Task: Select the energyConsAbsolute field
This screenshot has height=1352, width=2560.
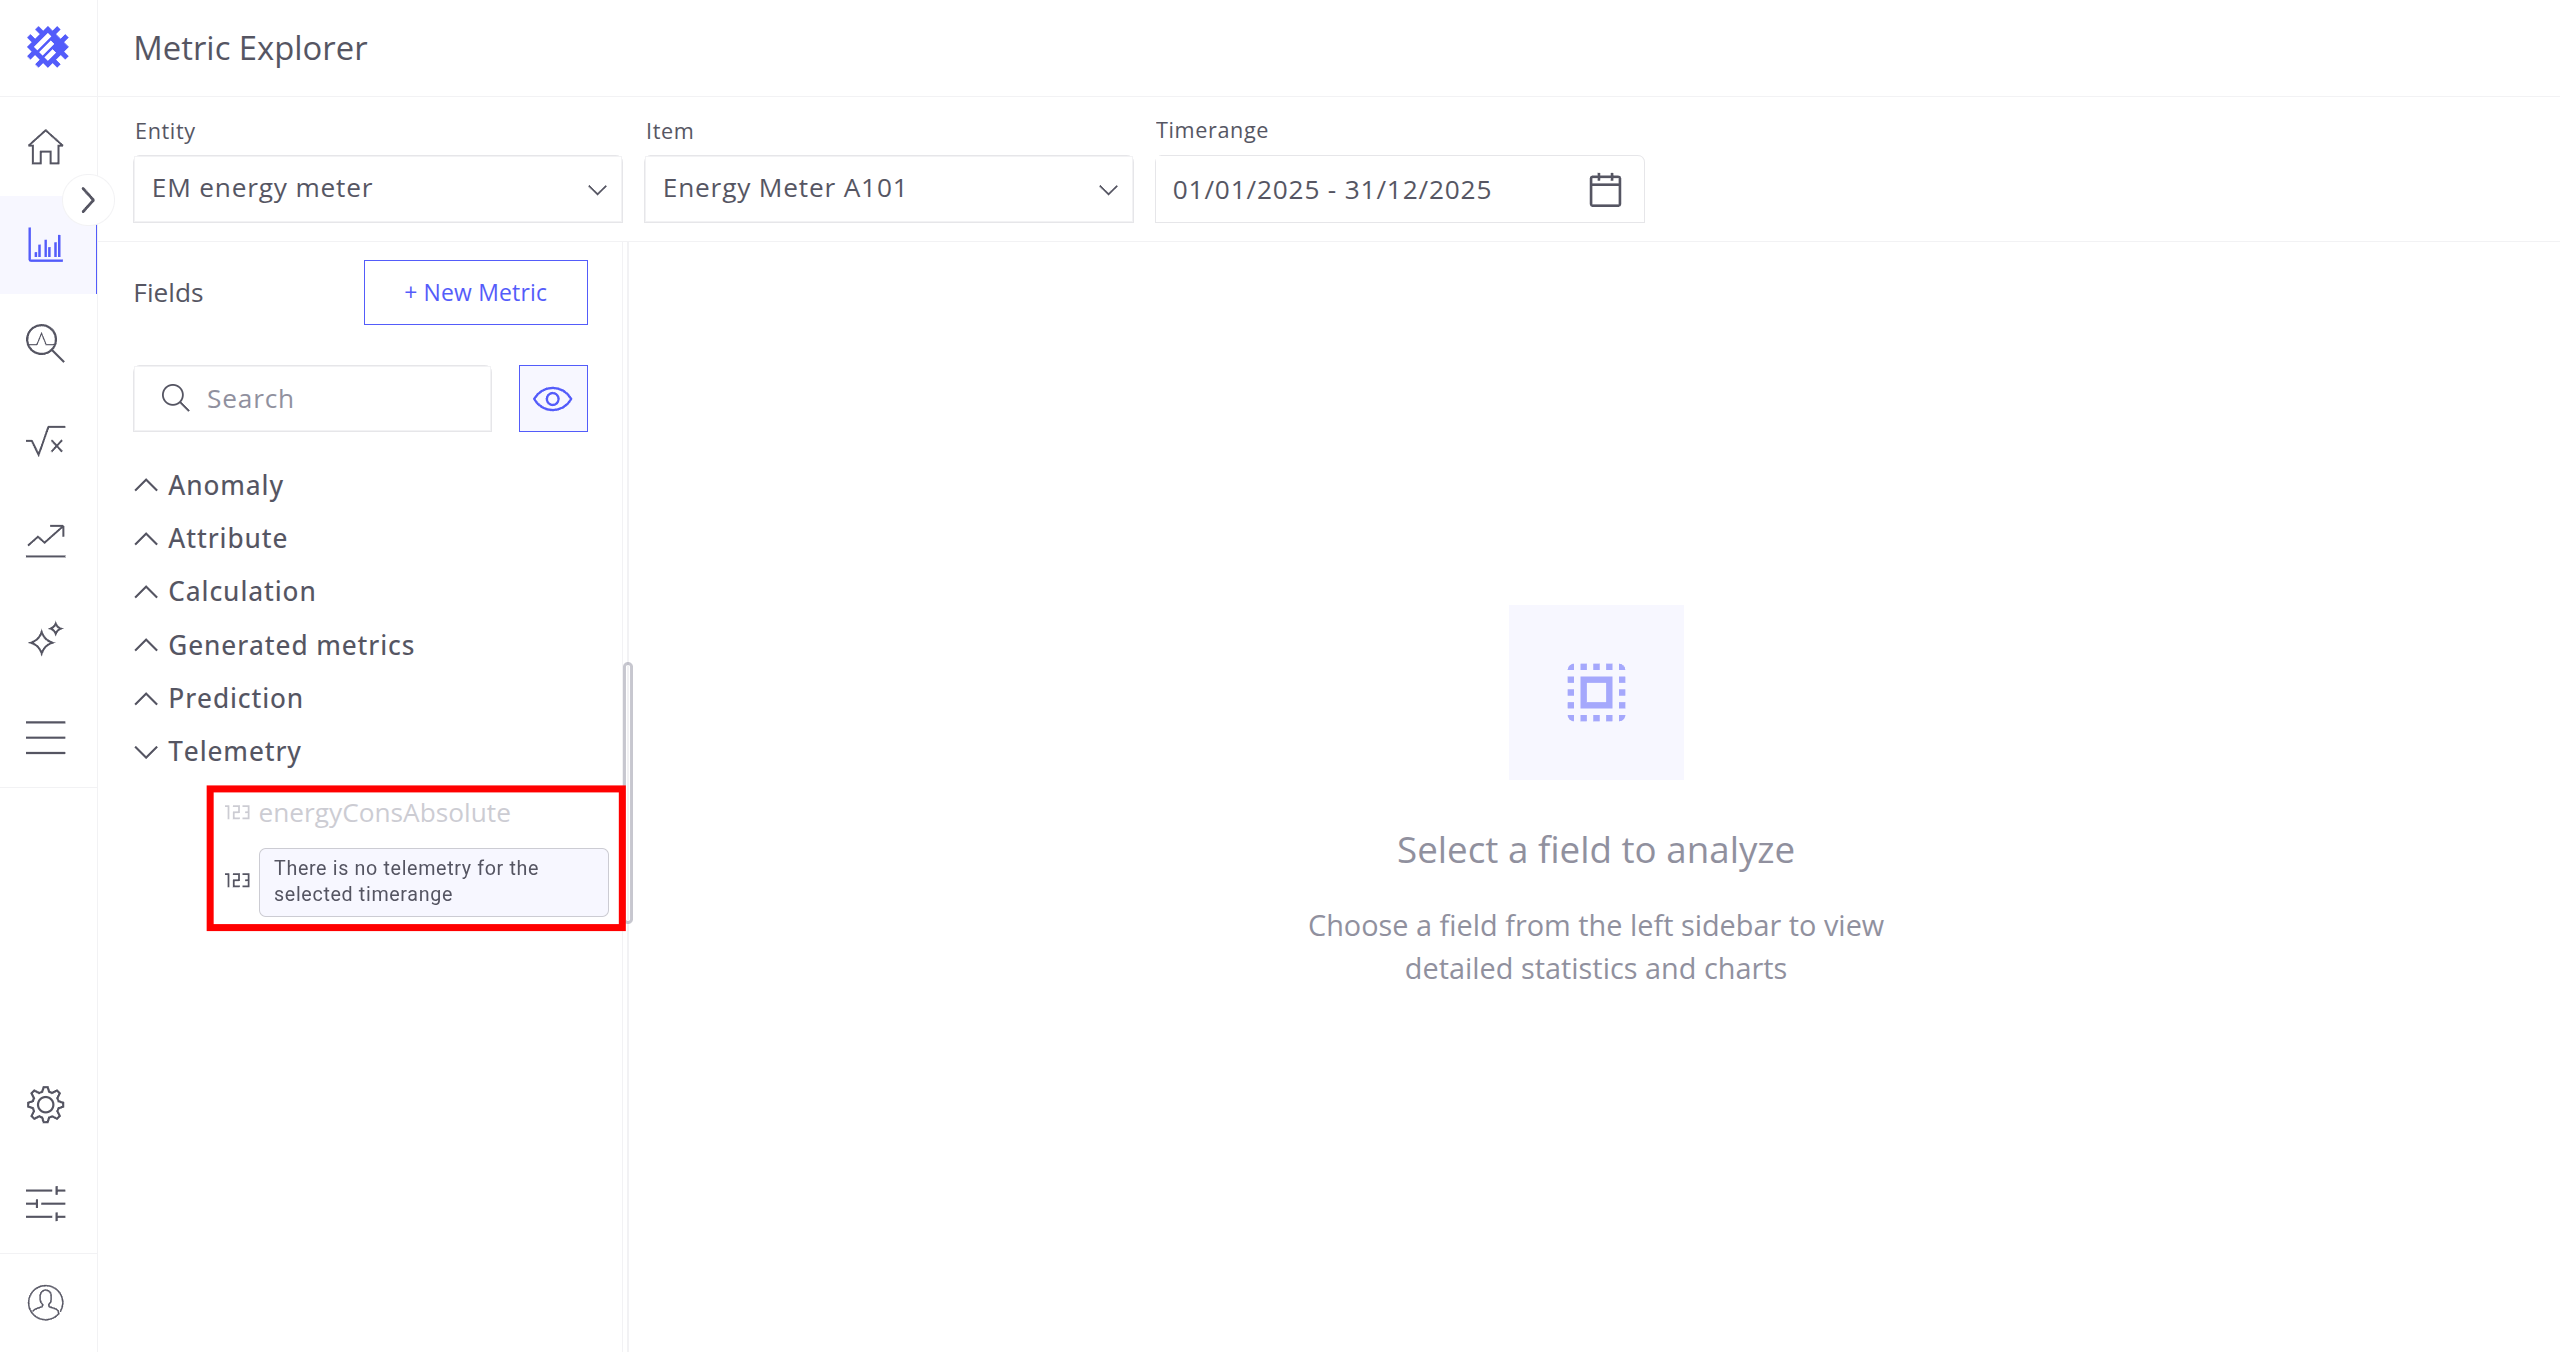Action: [x=384, y=813]
